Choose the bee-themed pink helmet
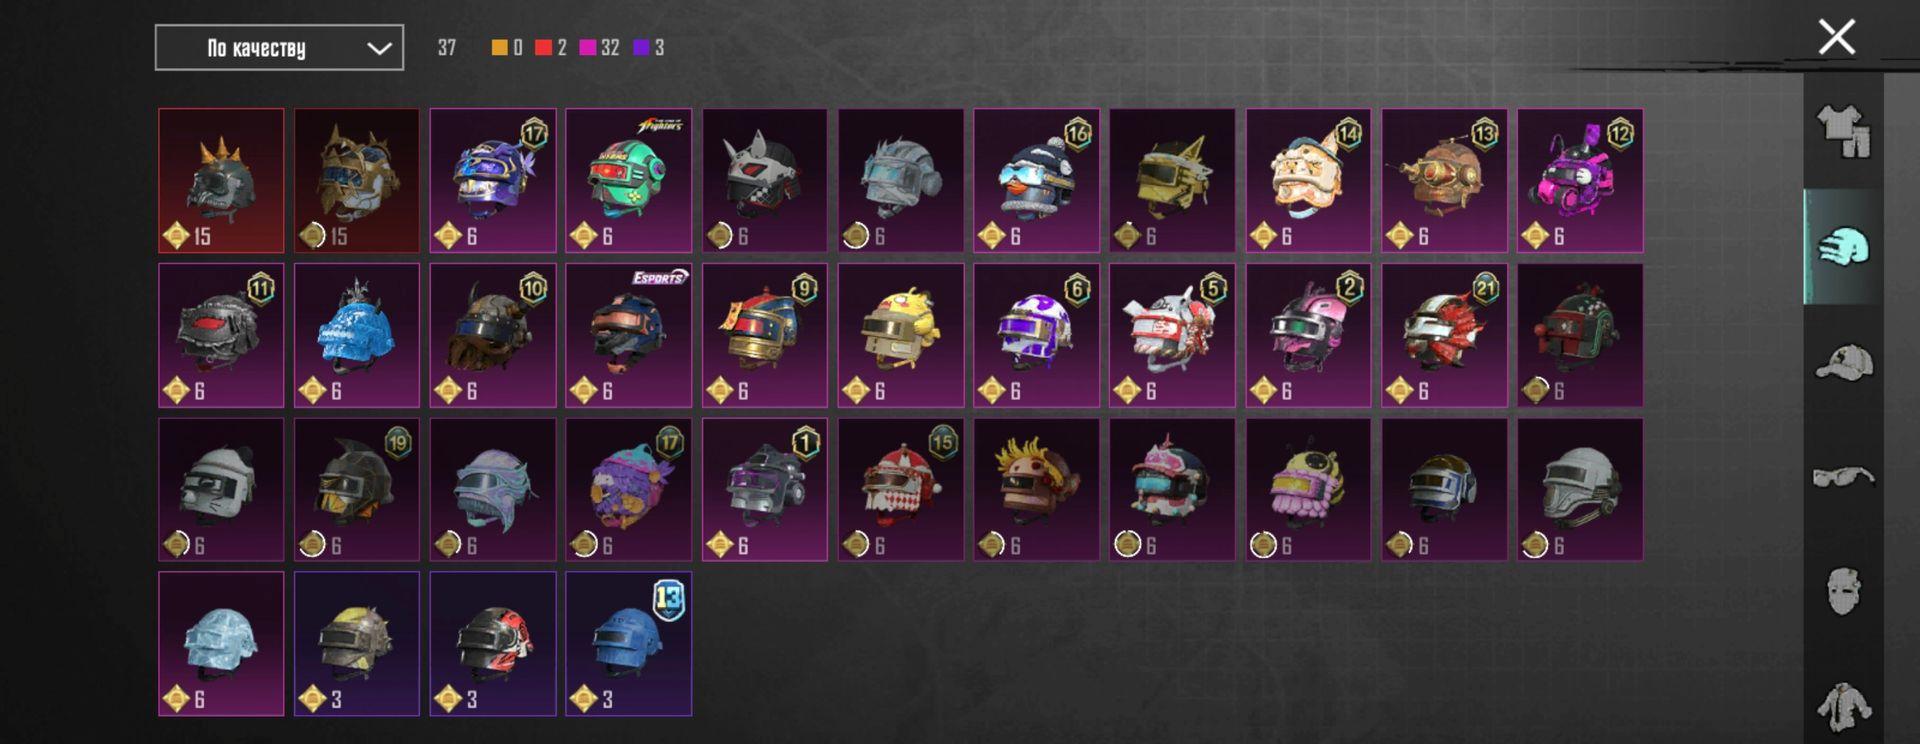Screen dimensions: 1920x744 (x=1308, y=489)
